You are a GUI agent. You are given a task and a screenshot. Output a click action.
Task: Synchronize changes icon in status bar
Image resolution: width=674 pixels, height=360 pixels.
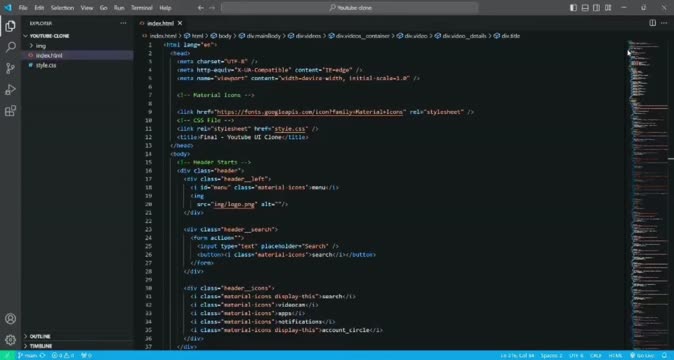43,355
